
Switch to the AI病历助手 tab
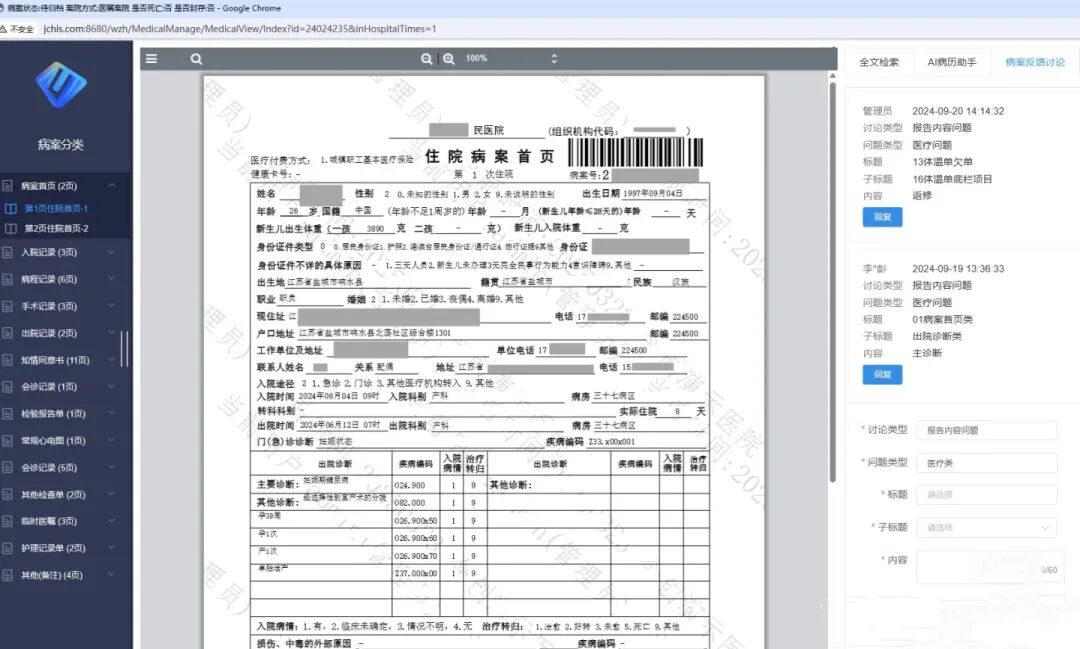tap(952, 62)
